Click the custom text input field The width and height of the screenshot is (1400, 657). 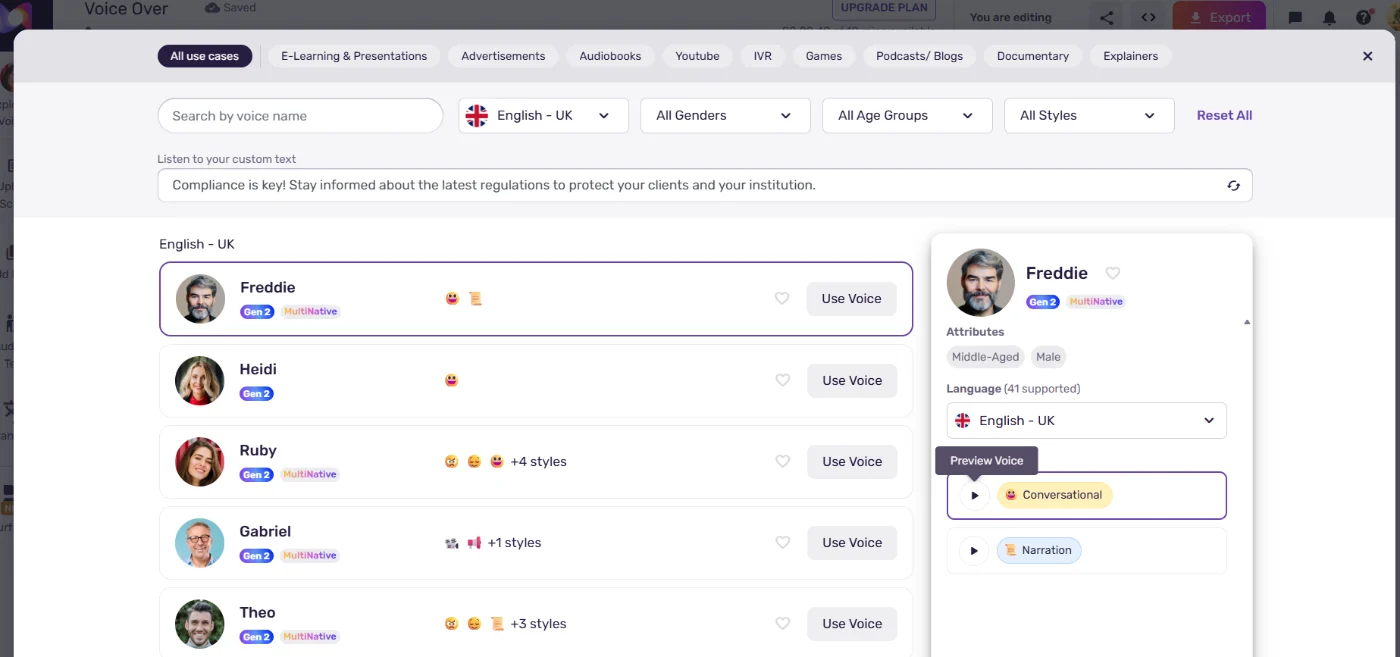[705, 185]
